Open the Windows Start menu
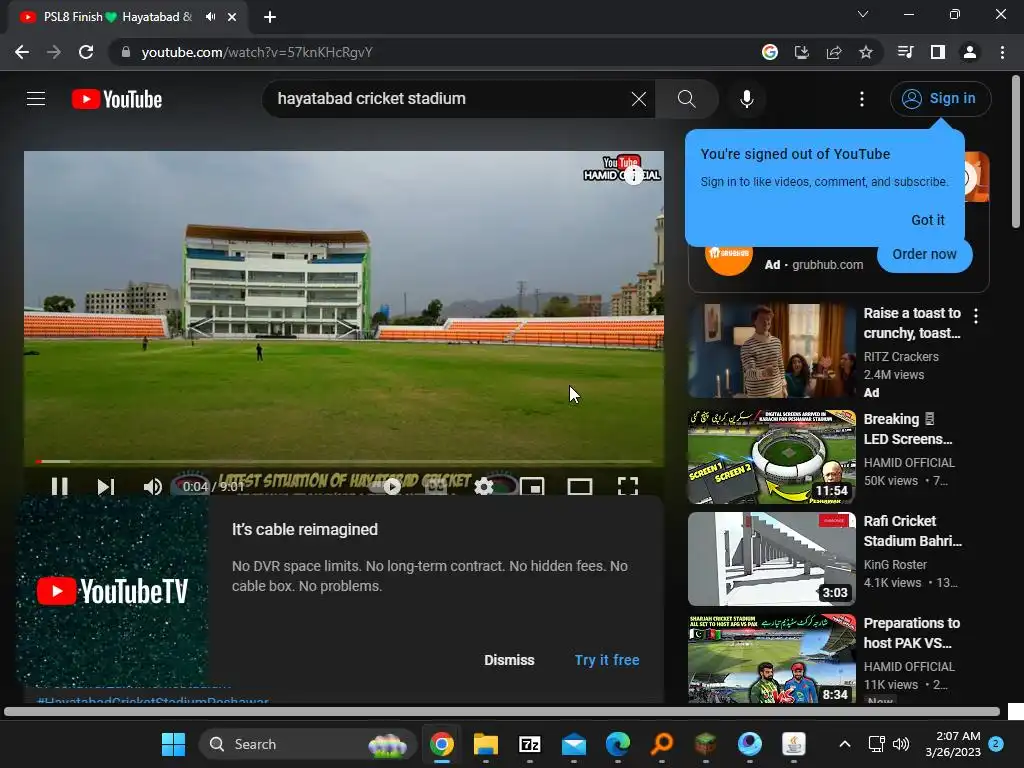This screenshot has width=1024, height=768. [174, 744]
